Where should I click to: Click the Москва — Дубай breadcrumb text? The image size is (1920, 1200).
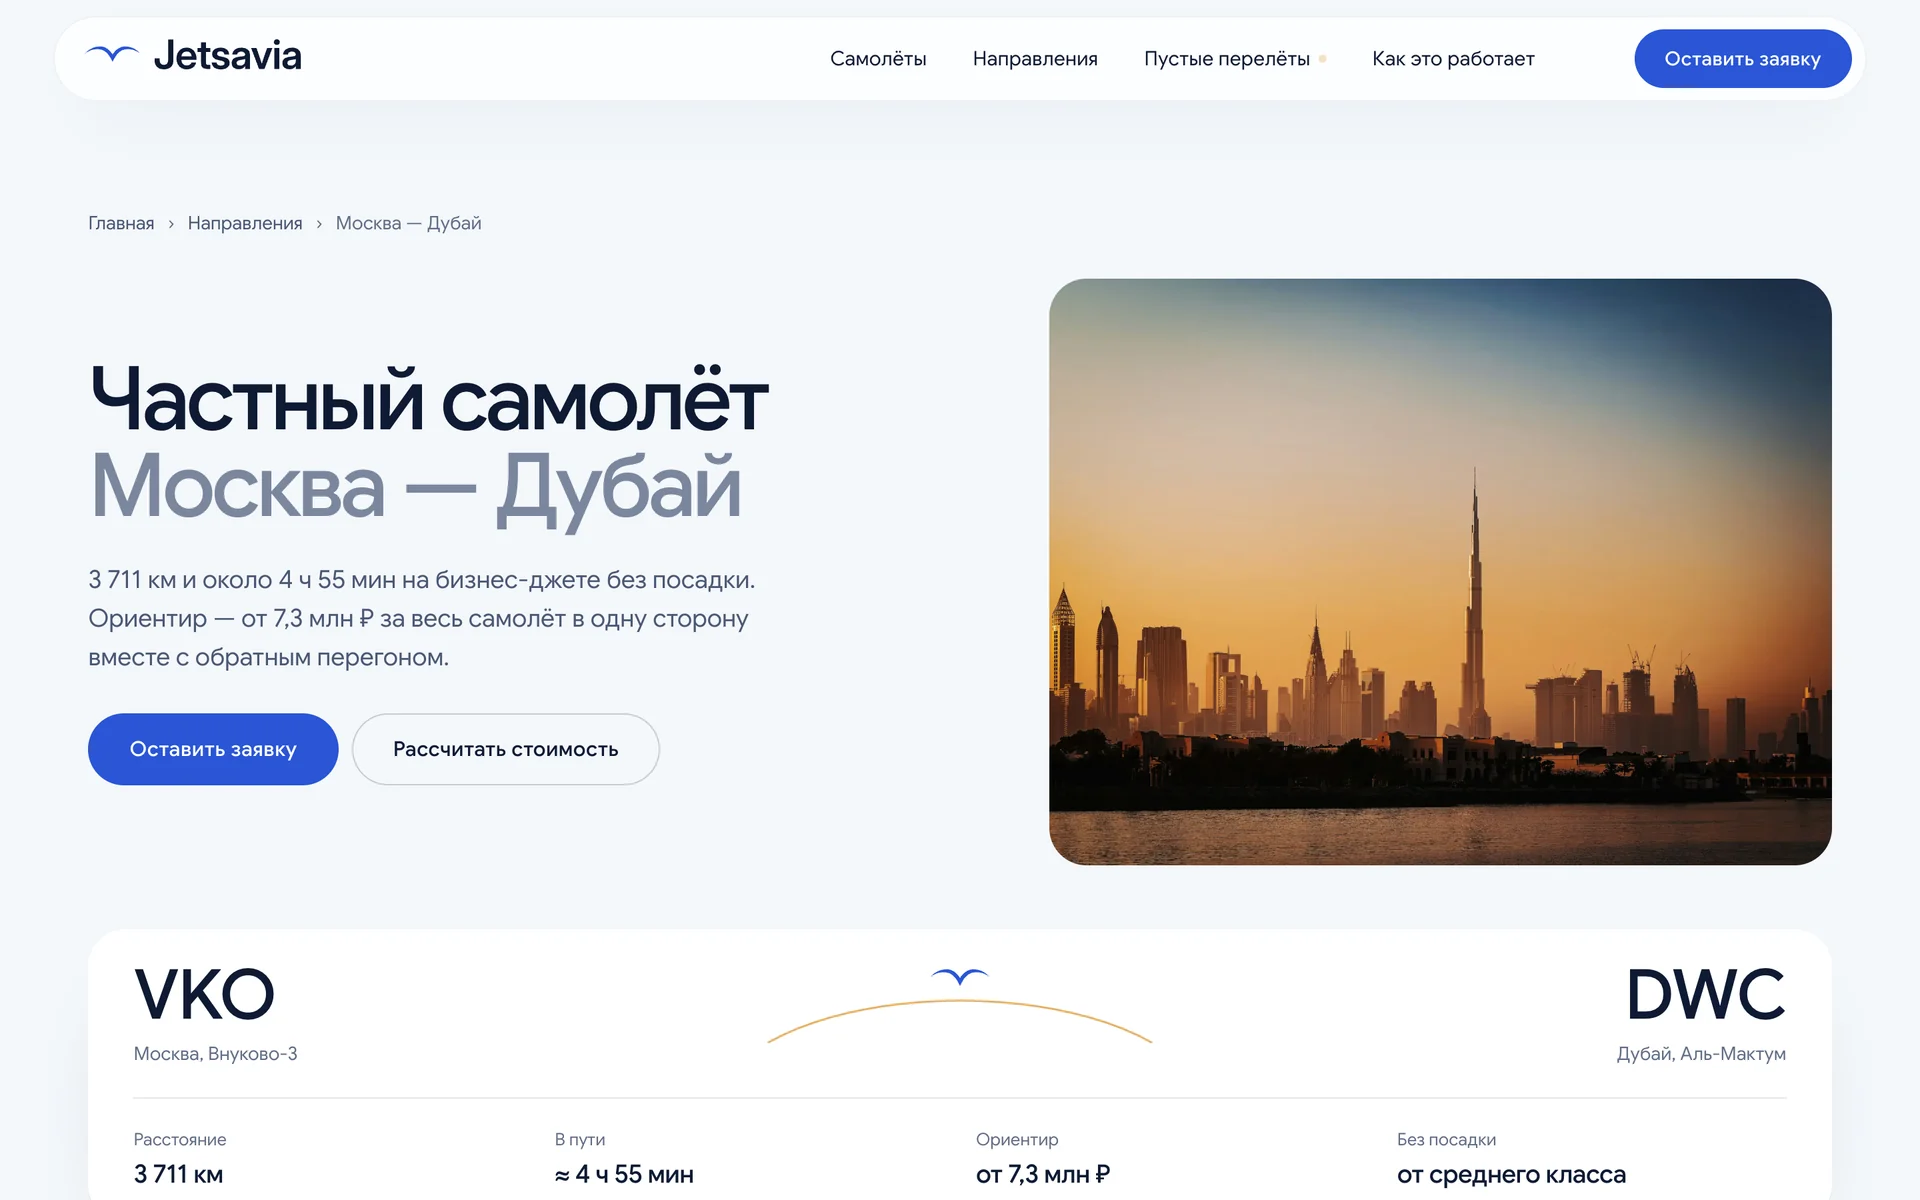[x=408, y=223]
